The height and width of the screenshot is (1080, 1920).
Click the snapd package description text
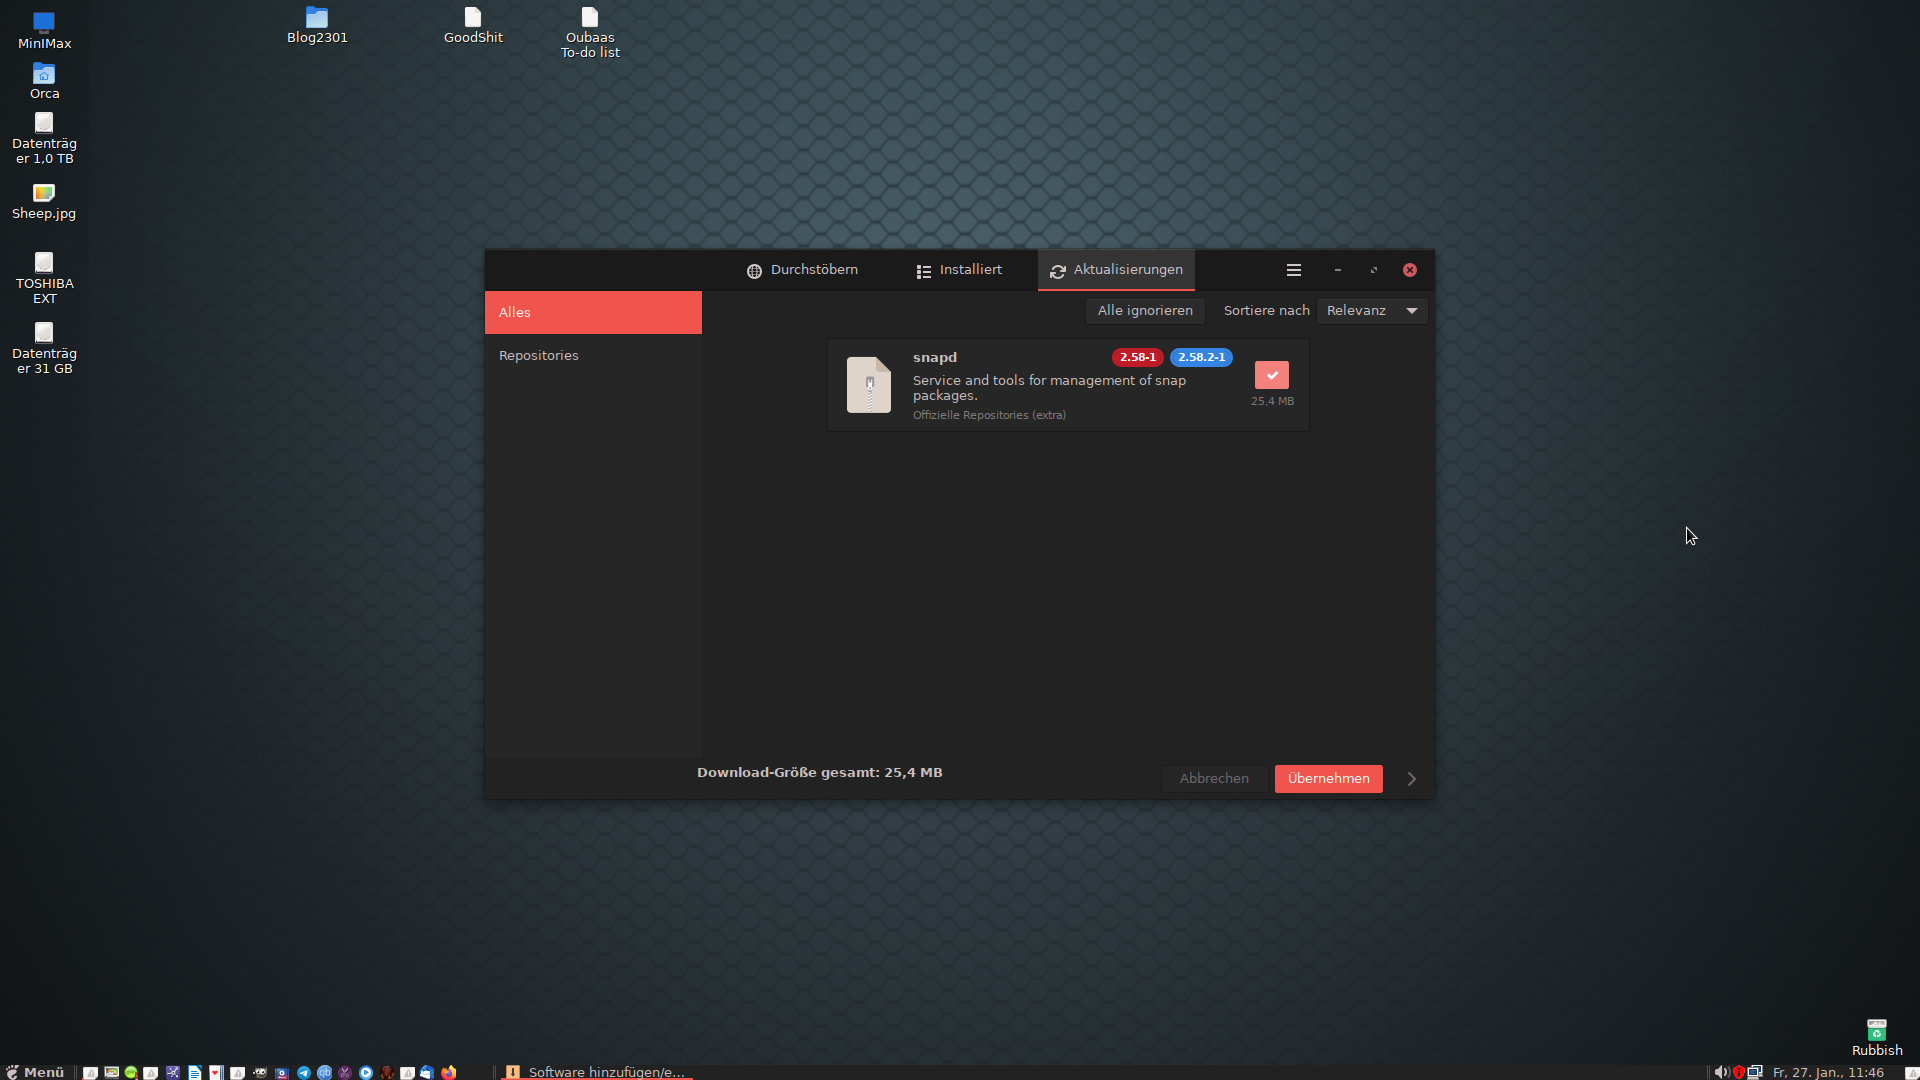click(x=1049, y=388)
